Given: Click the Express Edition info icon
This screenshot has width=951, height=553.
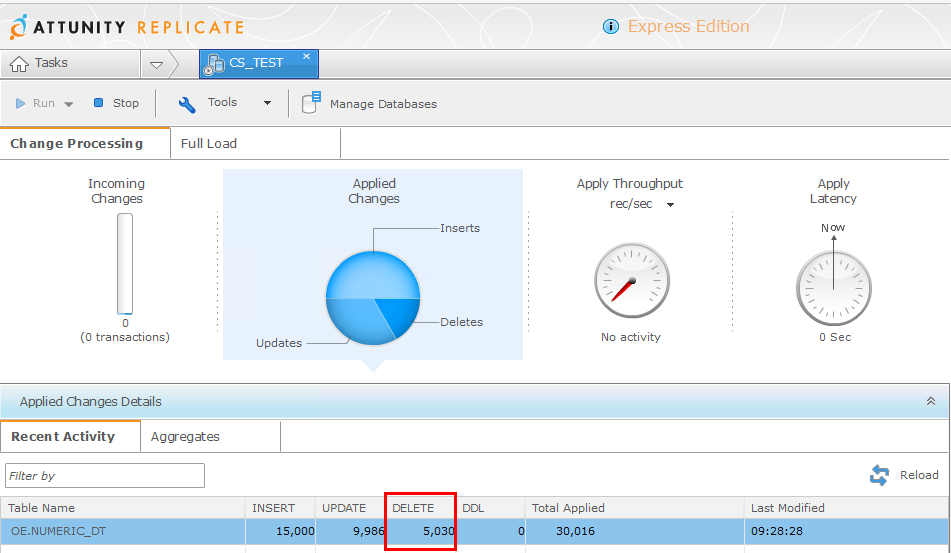Looking at the screenshot, I should click(x=611, y=27).
